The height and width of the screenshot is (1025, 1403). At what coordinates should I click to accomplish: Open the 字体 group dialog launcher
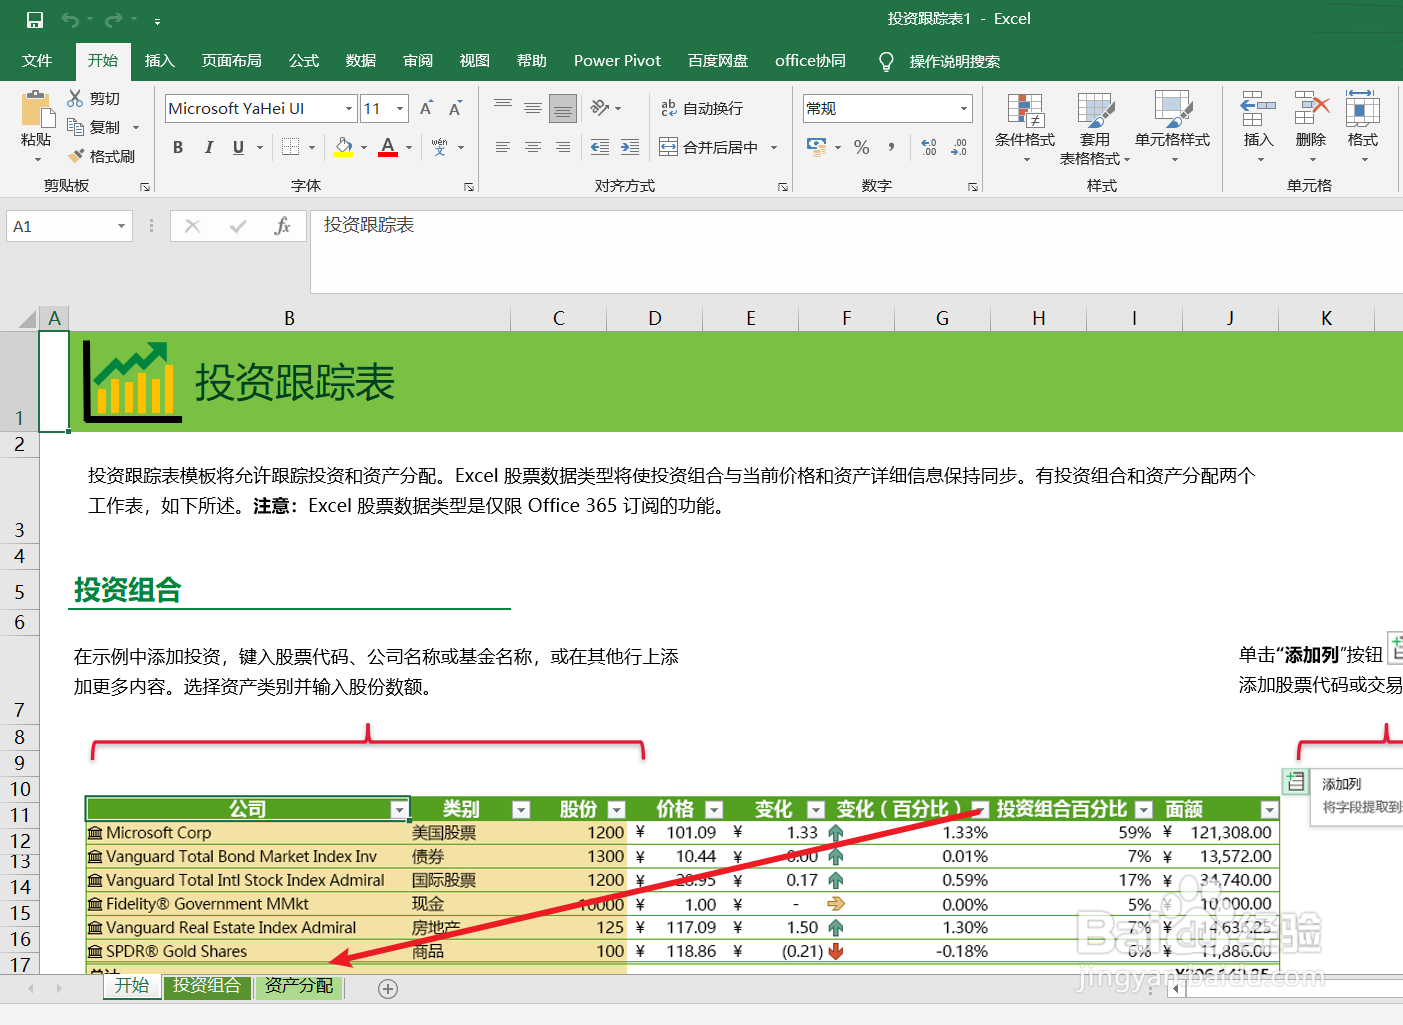[469, 187]
